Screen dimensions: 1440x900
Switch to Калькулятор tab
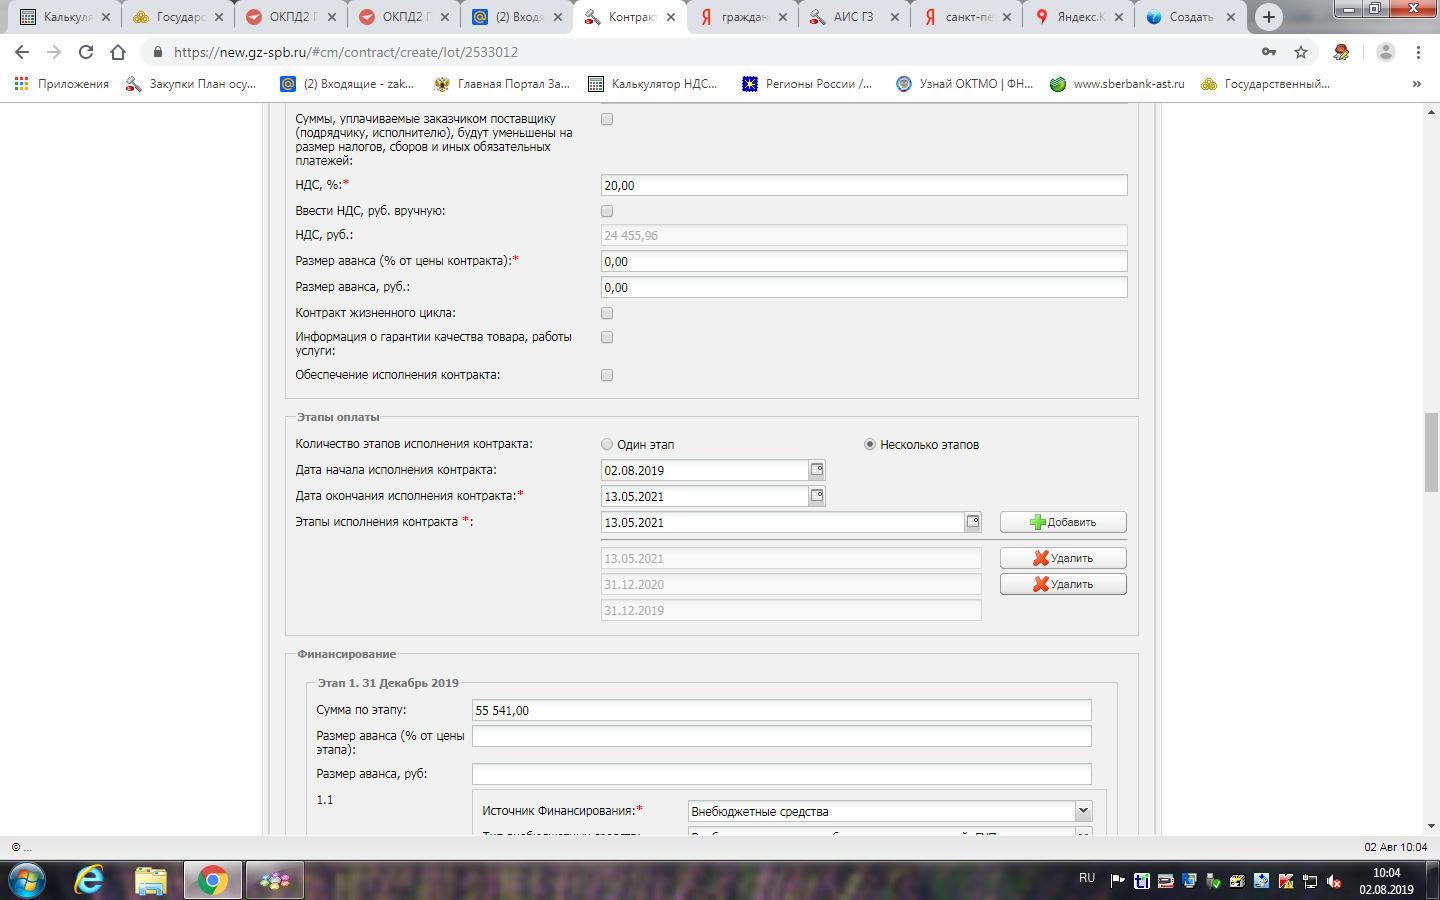pyautogui.click(x=65, y=17)
